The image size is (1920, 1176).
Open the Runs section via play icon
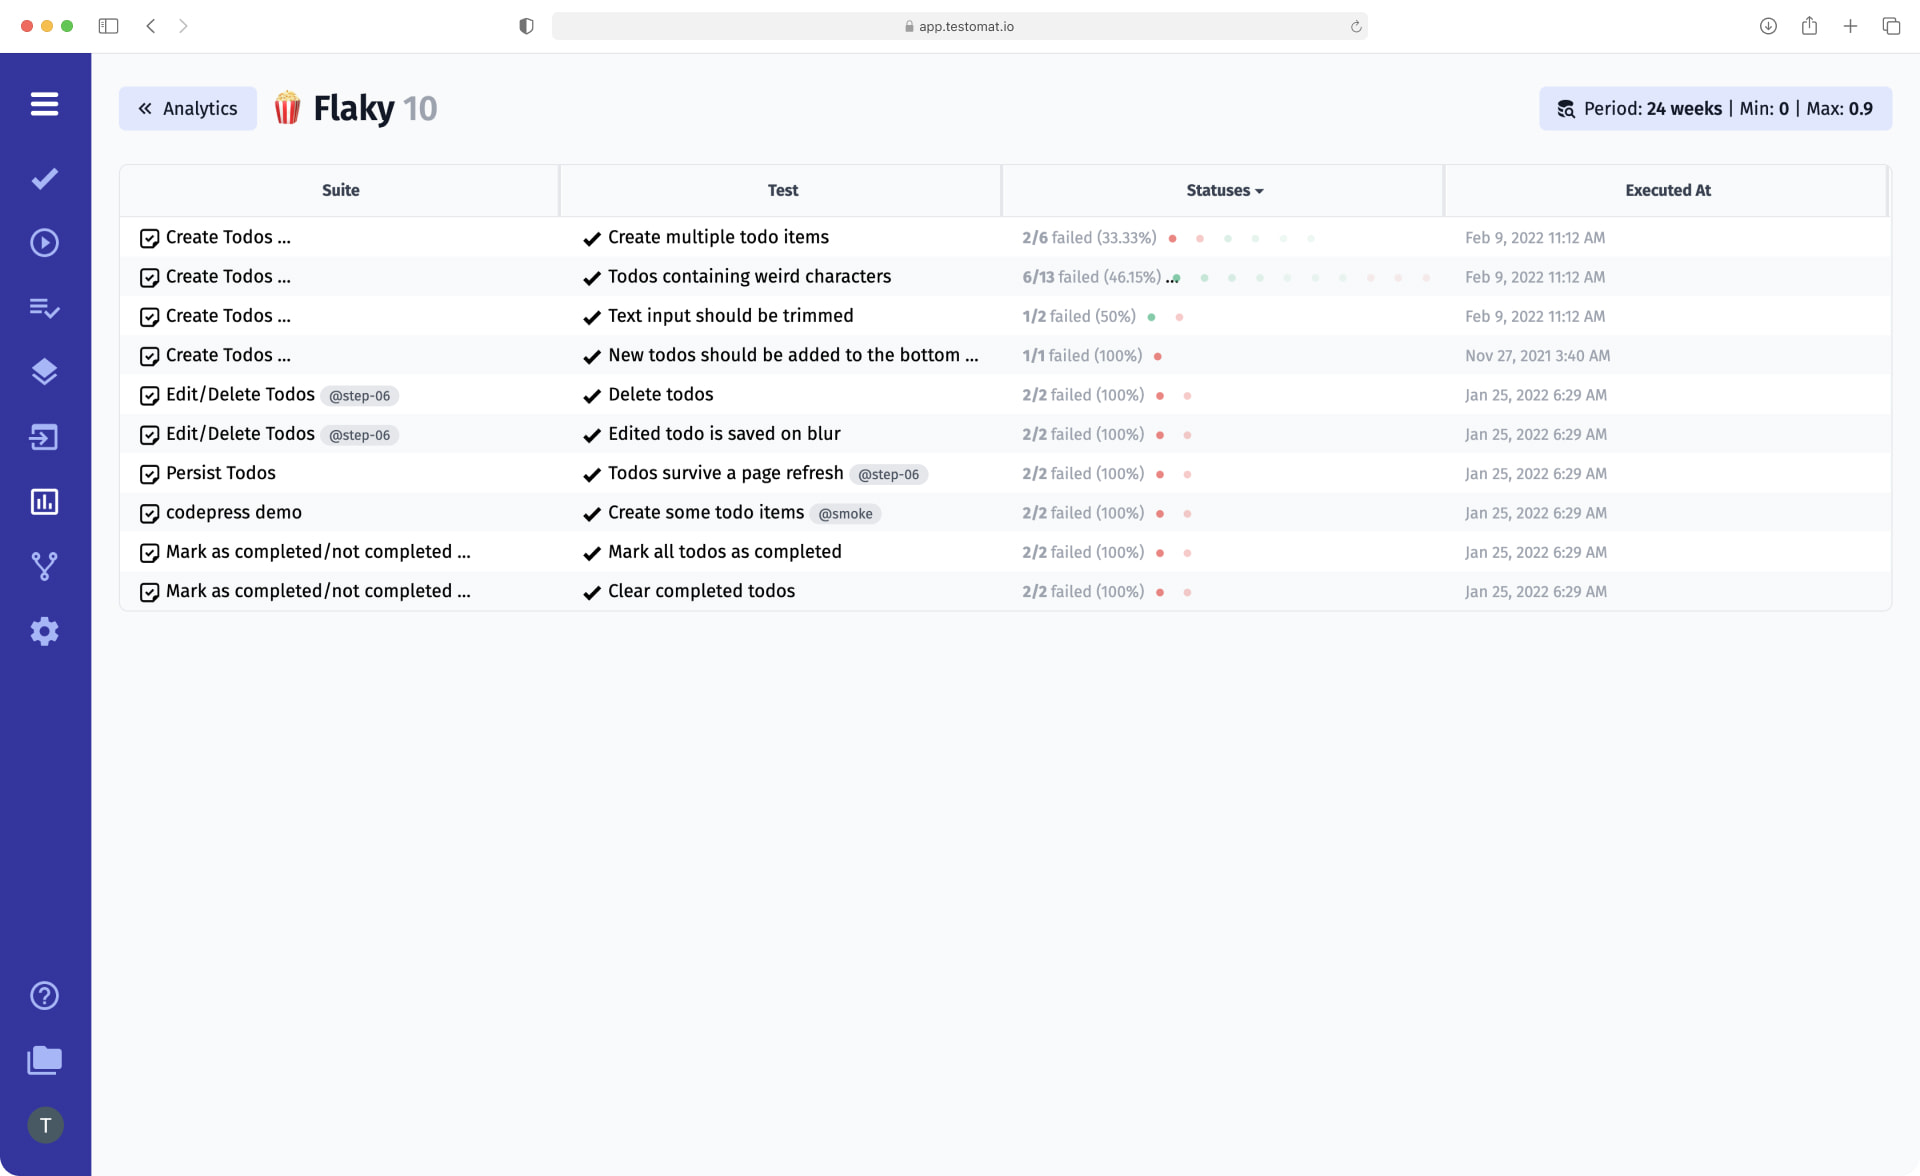(x=45, y=242)
